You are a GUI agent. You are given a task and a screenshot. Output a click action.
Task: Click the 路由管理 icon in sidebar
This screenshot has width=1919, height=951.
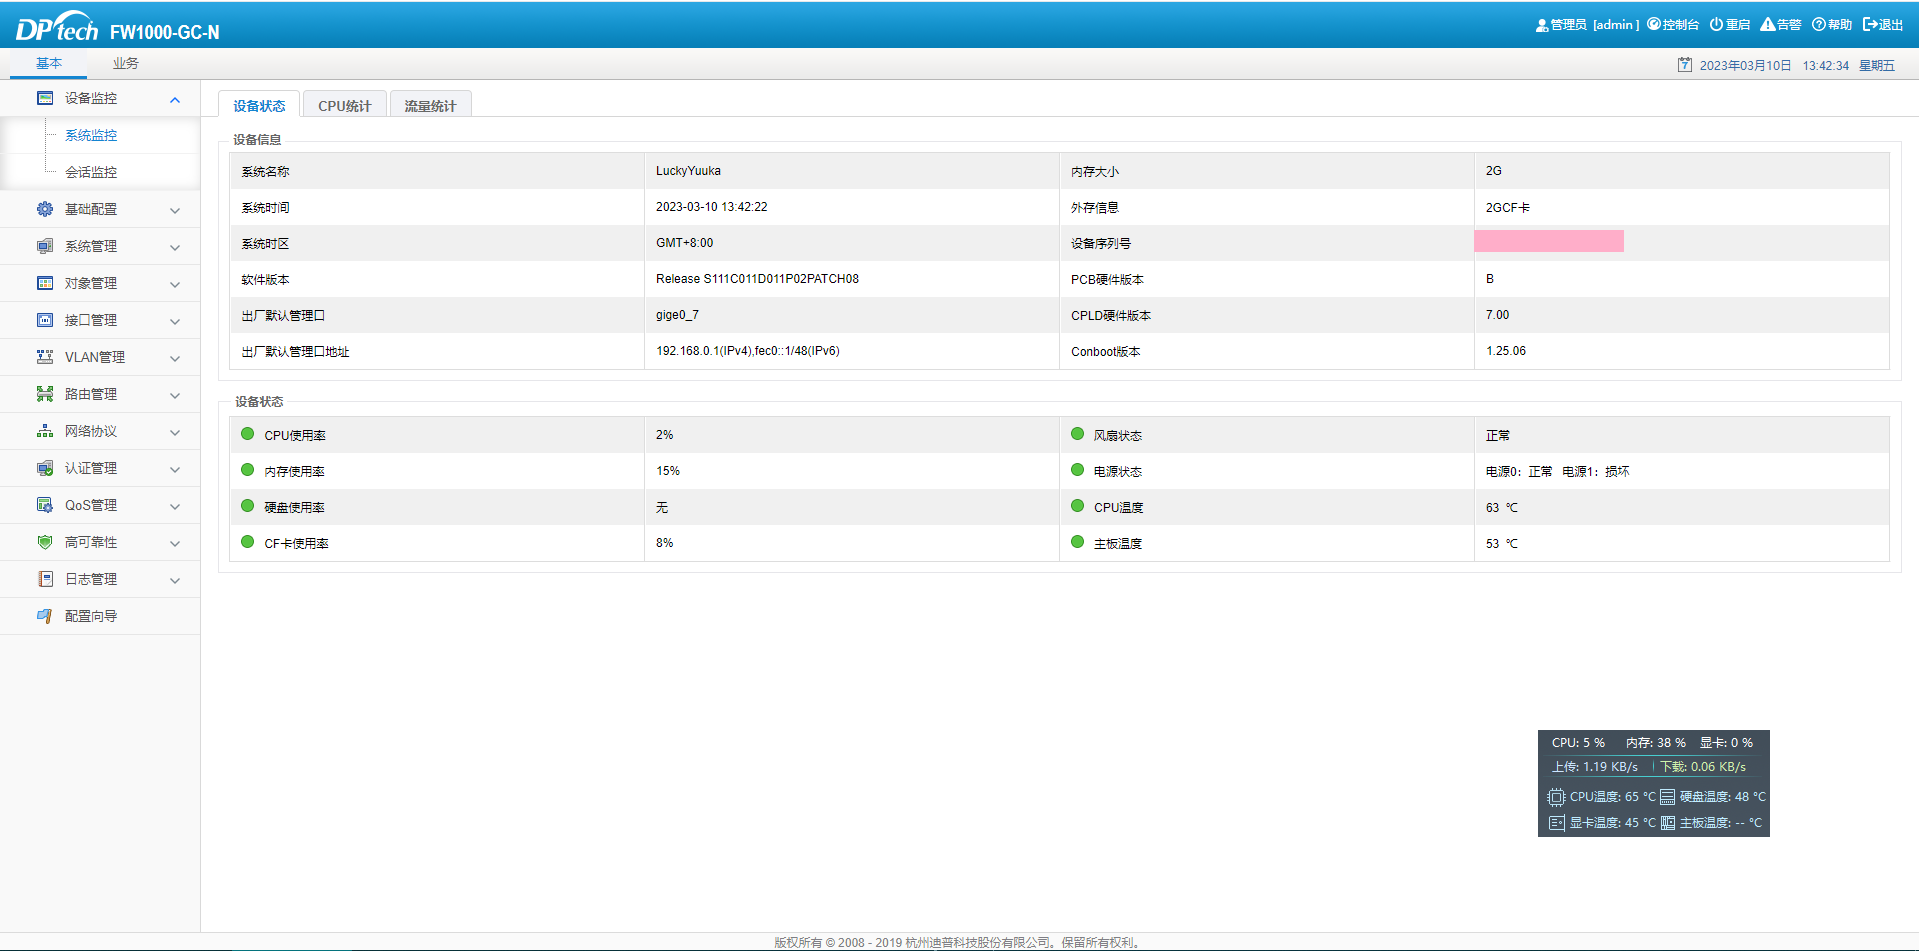point(45,394)
